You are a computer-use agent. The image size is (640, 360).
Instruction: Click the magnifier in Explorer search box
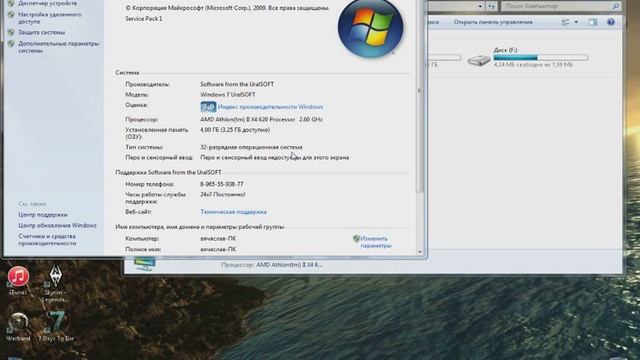(616, 6)
